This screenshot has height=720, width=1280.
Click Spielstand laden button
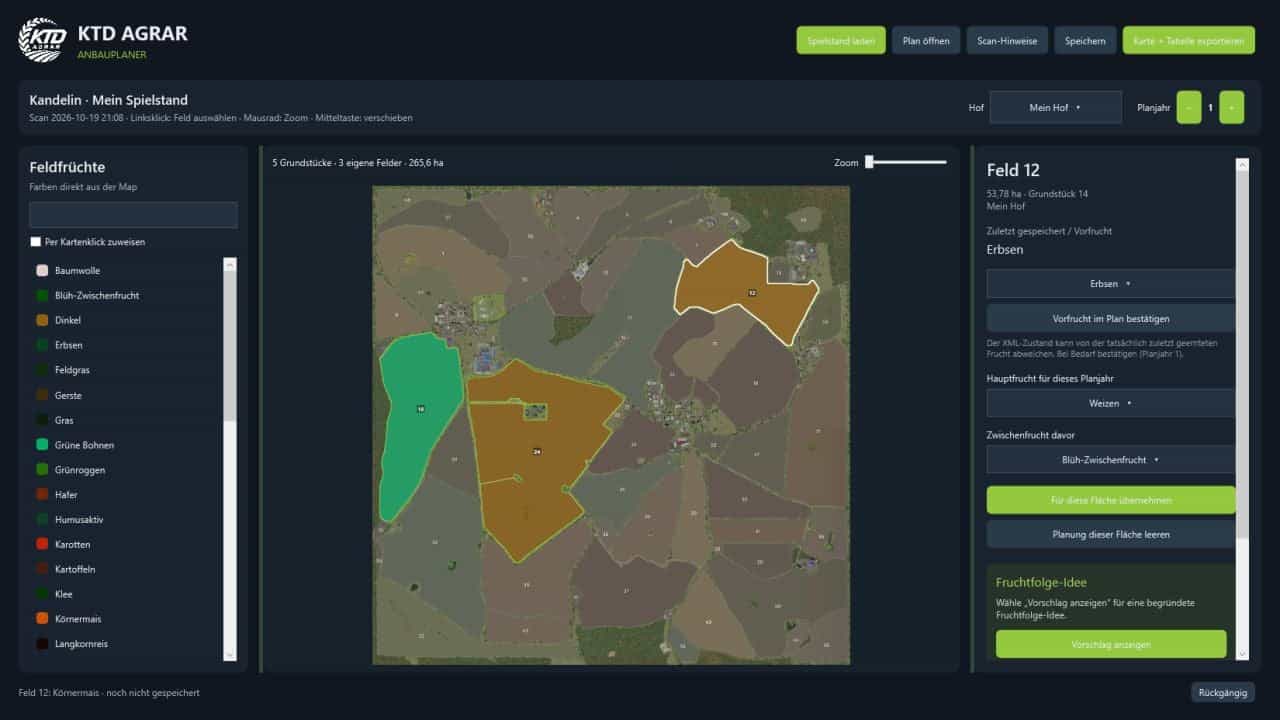(x=841, y=40)
